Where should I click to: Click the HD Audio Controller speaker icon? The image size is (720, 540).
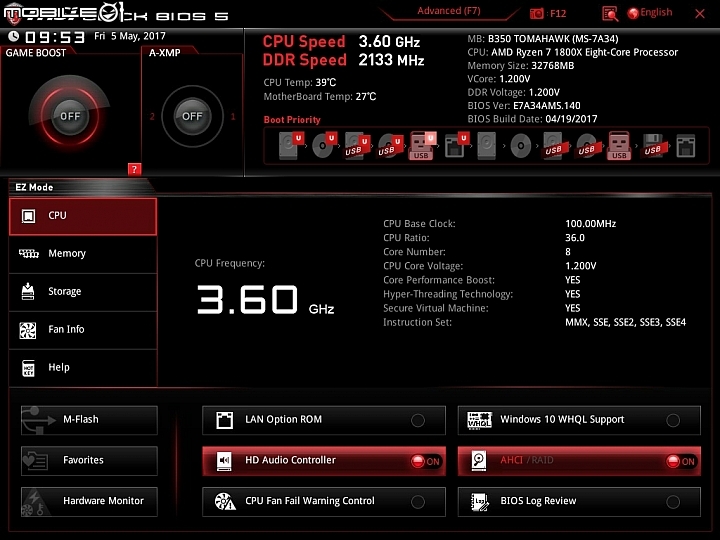coord(224,461)
